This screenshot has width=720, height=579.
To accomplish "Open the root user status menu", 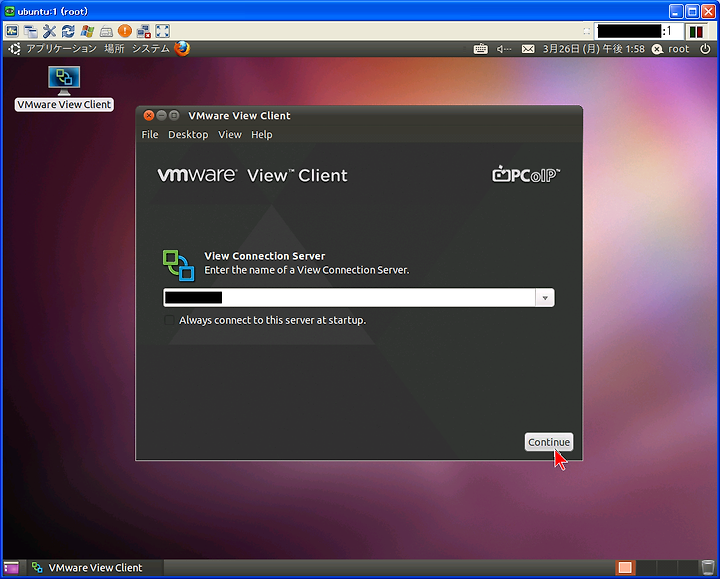I will (x=670, y=49).
